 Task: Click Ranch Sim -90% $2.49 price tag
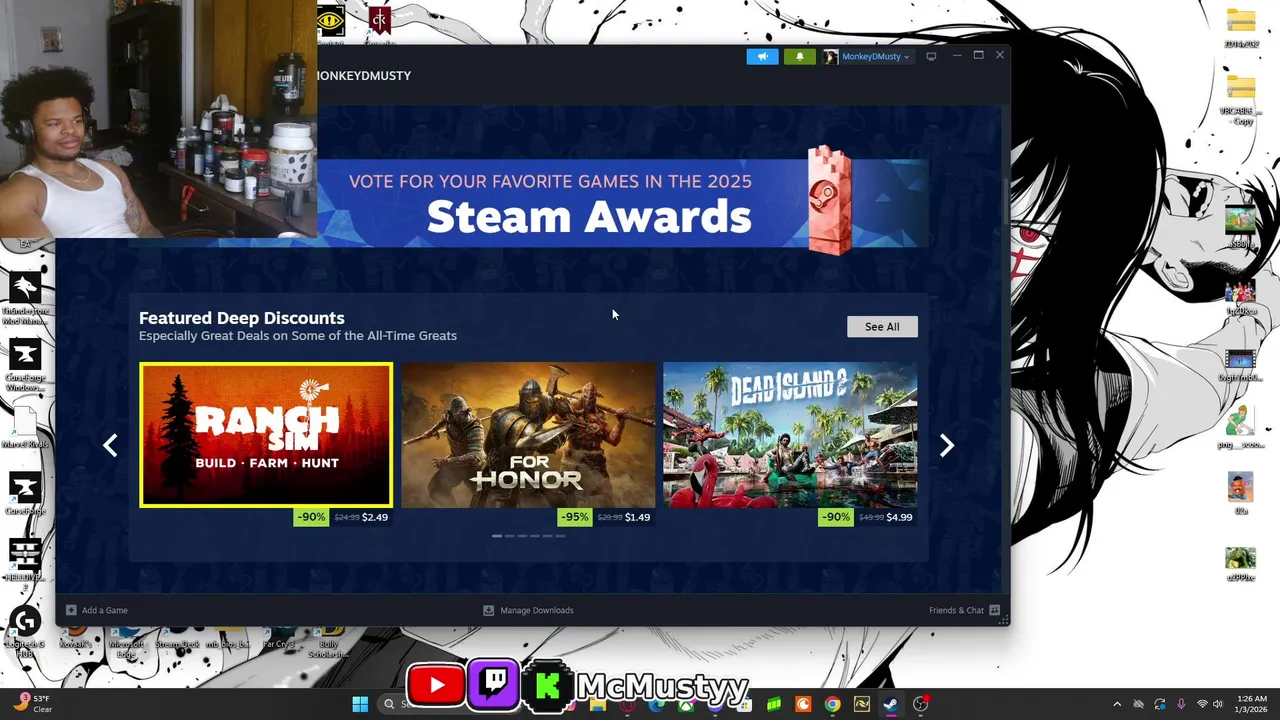(342, 517)
